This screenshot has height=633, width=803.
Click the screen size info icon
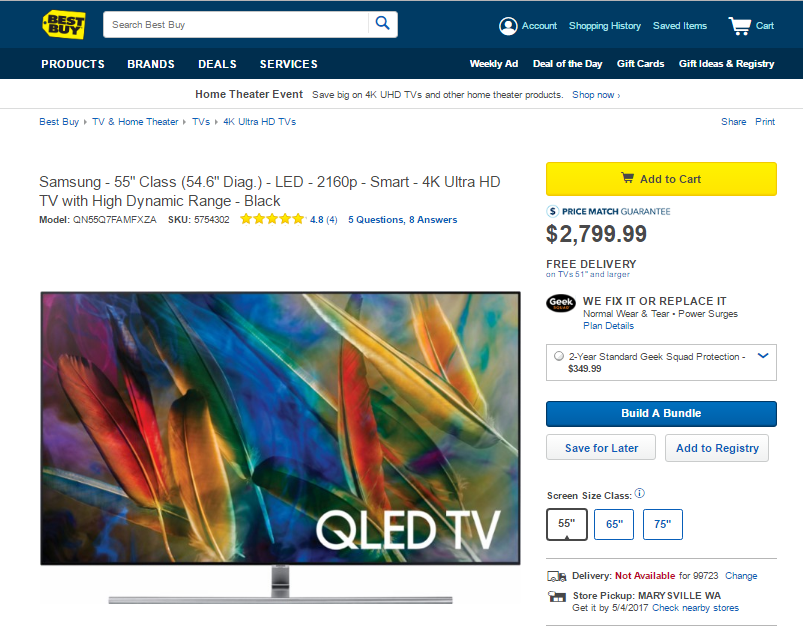(x=640, y=493)
